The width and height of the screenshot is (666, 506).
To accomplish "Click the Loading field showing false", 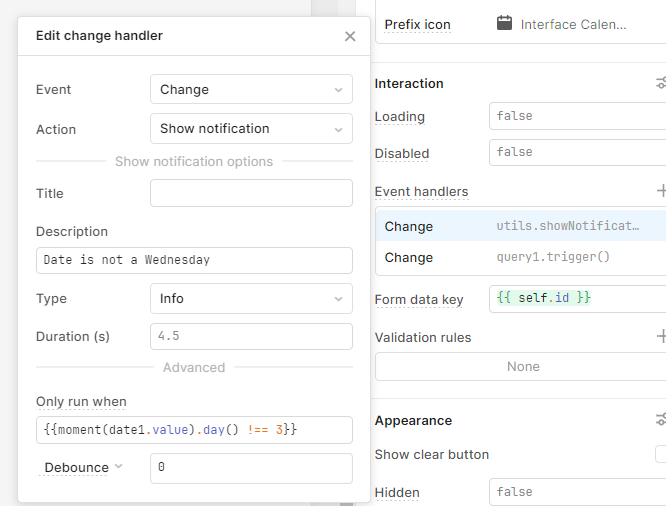I will coord(576,116).
